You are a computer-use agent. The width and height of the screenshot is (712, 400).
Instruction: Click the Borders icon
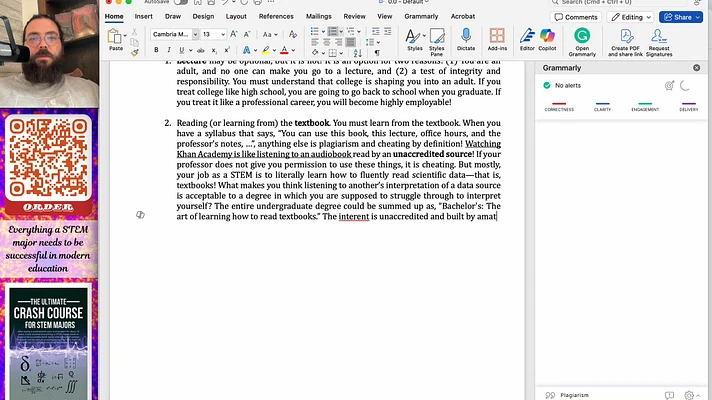pos(333,53)
